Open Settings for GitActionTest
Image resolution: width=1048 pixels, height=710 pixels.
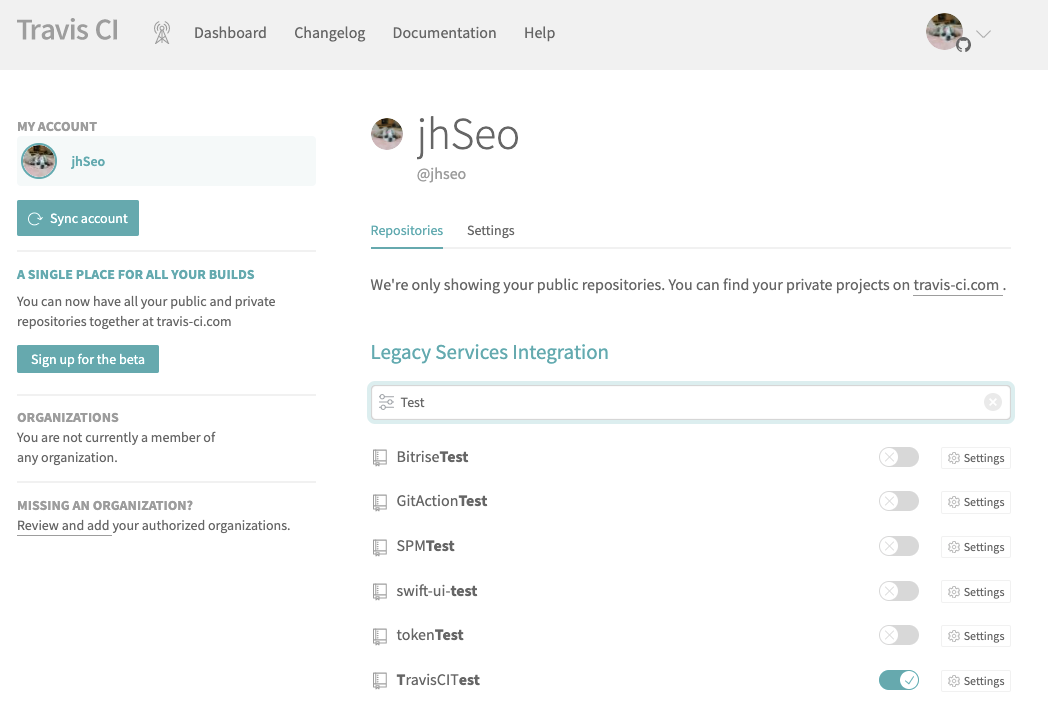(x=976, y=502)
